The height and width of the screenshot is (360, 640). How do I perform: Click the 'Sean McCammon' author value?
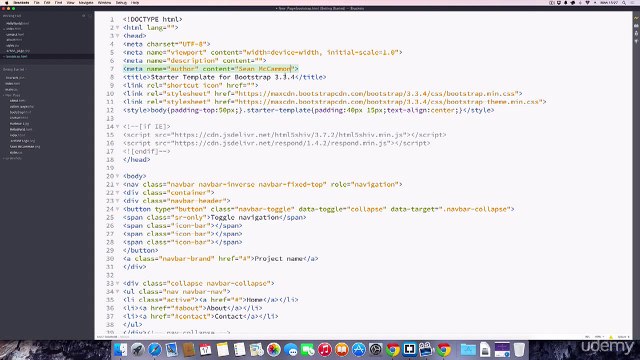pyautogui.click(x=264, y=69)
